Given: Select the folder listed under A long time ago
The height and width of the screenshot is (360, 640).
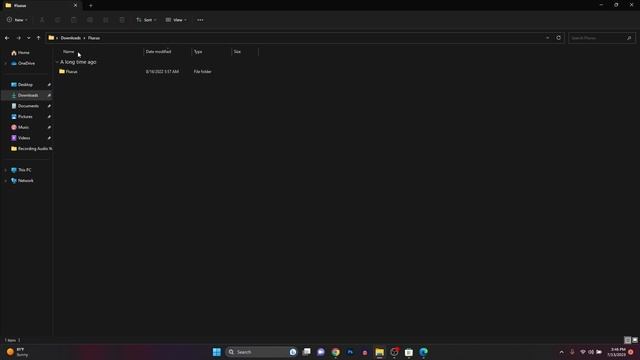Looking at the screenshot, I should 71,71.
